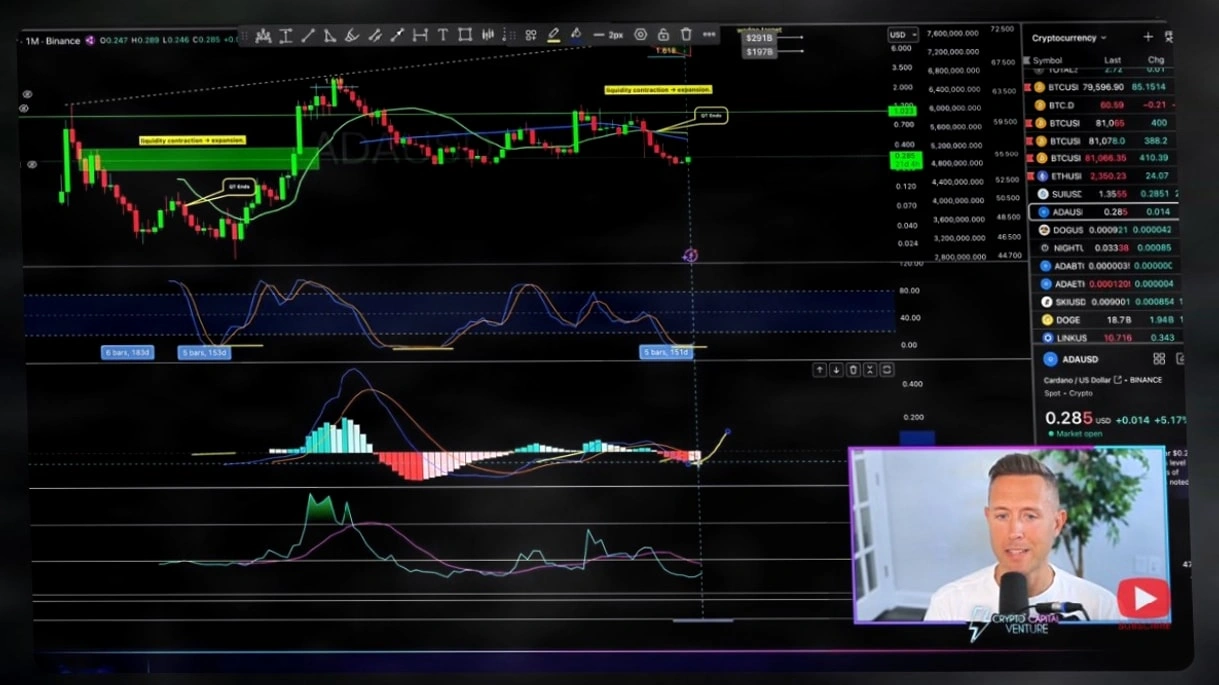1219x685 pixels.
Task: Open the fill color bucket swatch
Action: point(576,35)
